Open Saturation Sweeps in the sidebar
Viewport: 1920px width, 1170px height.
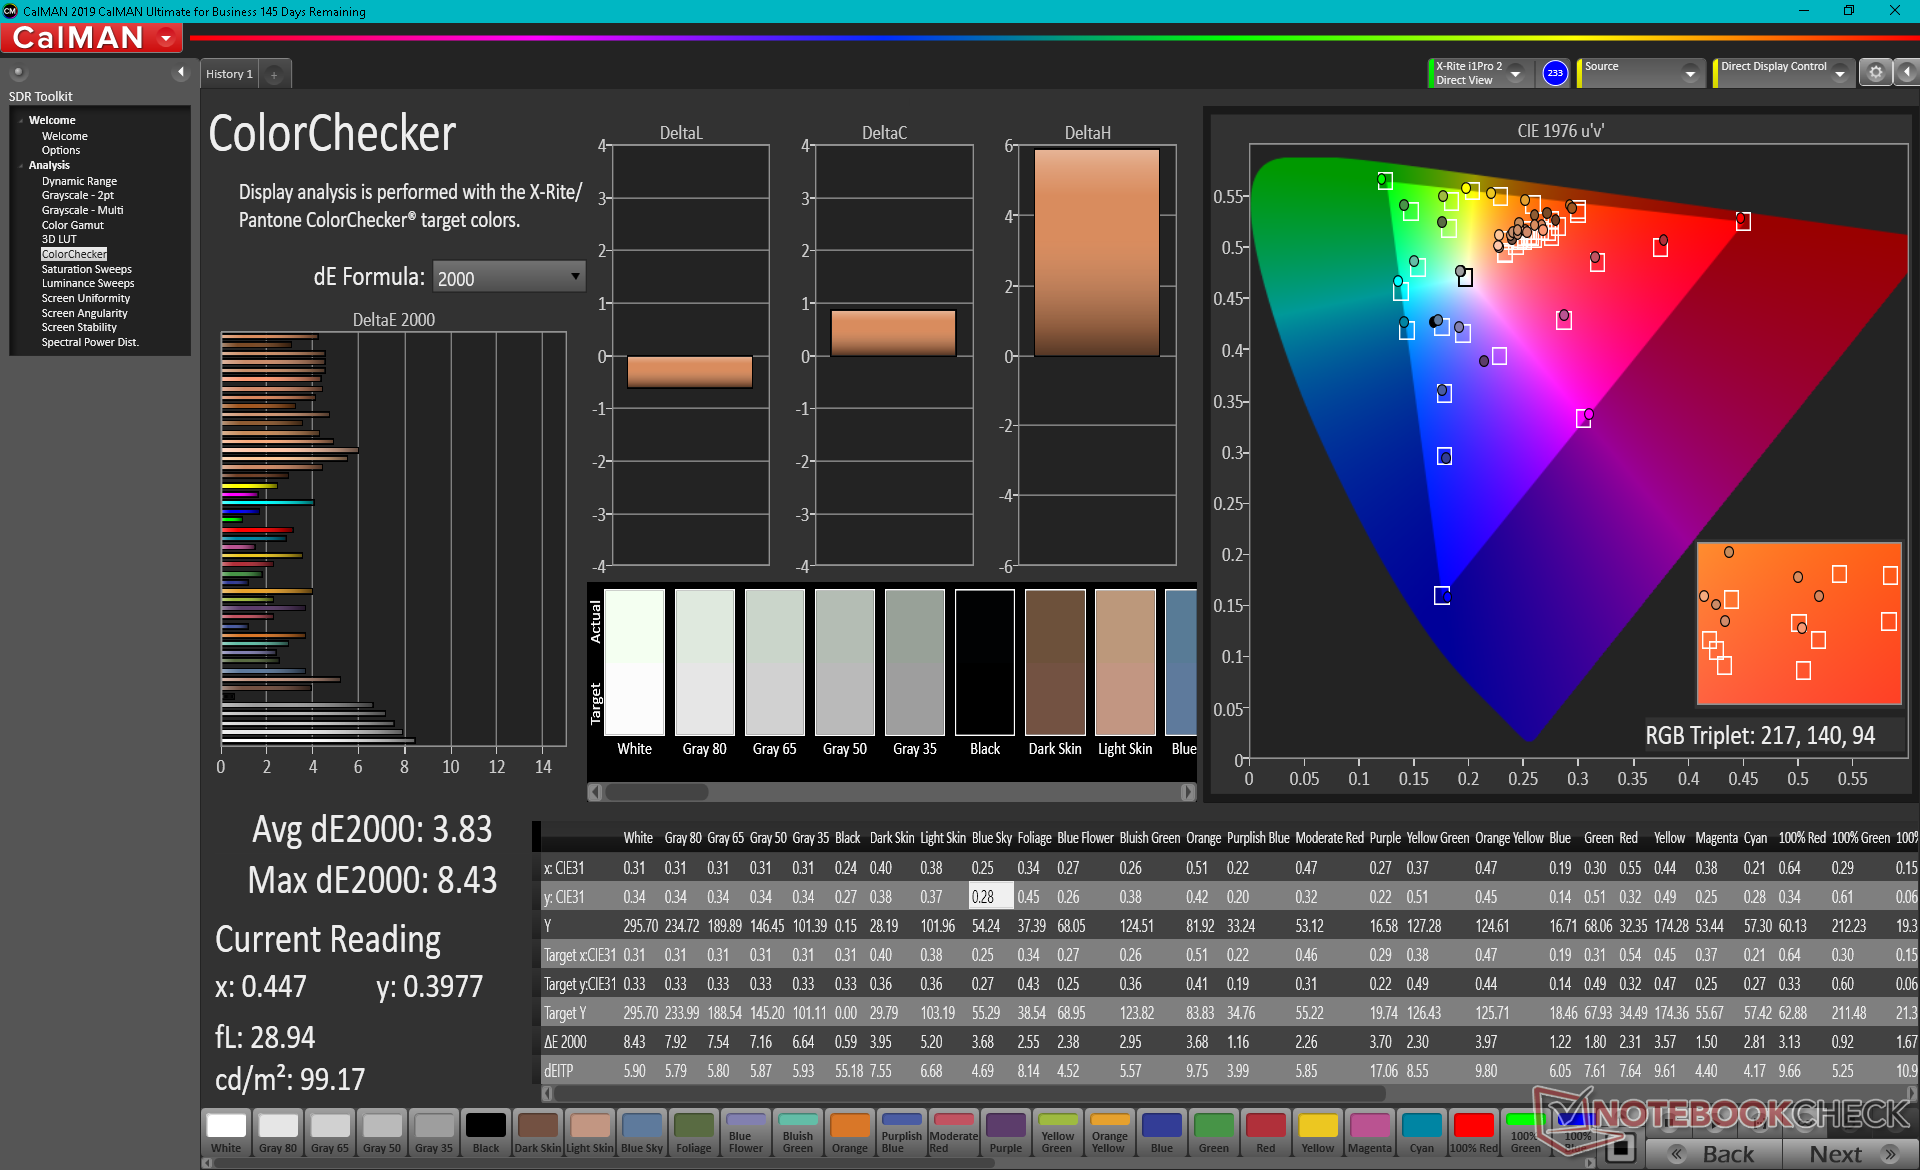[86, 269]
